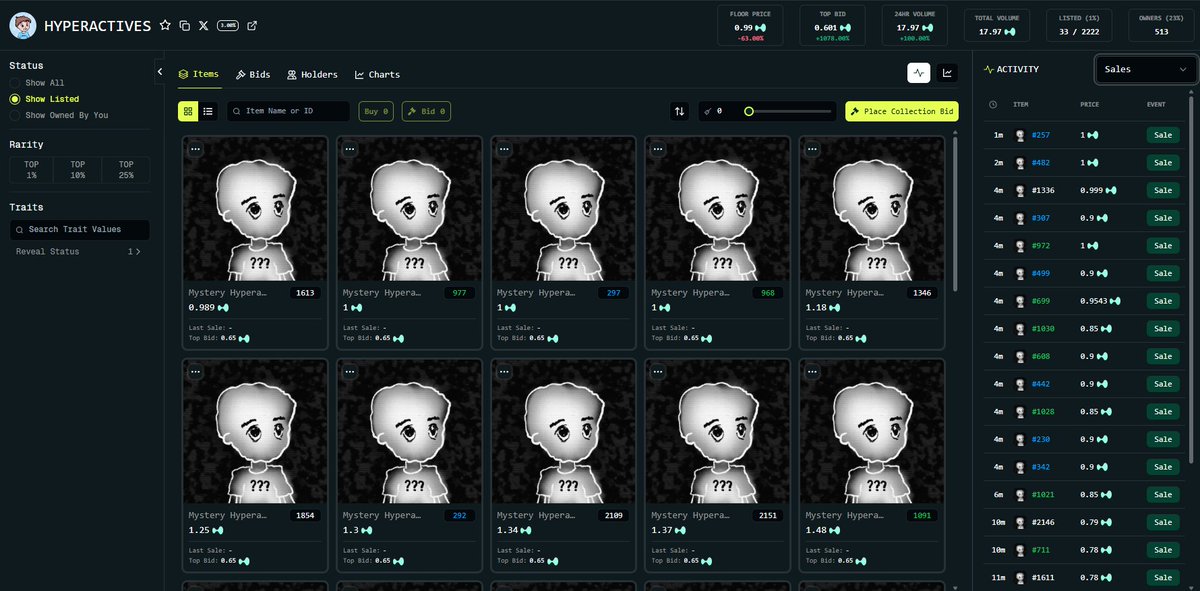
Task: Click the 24HR Volume stat box
Action: [x=913, y=25]
